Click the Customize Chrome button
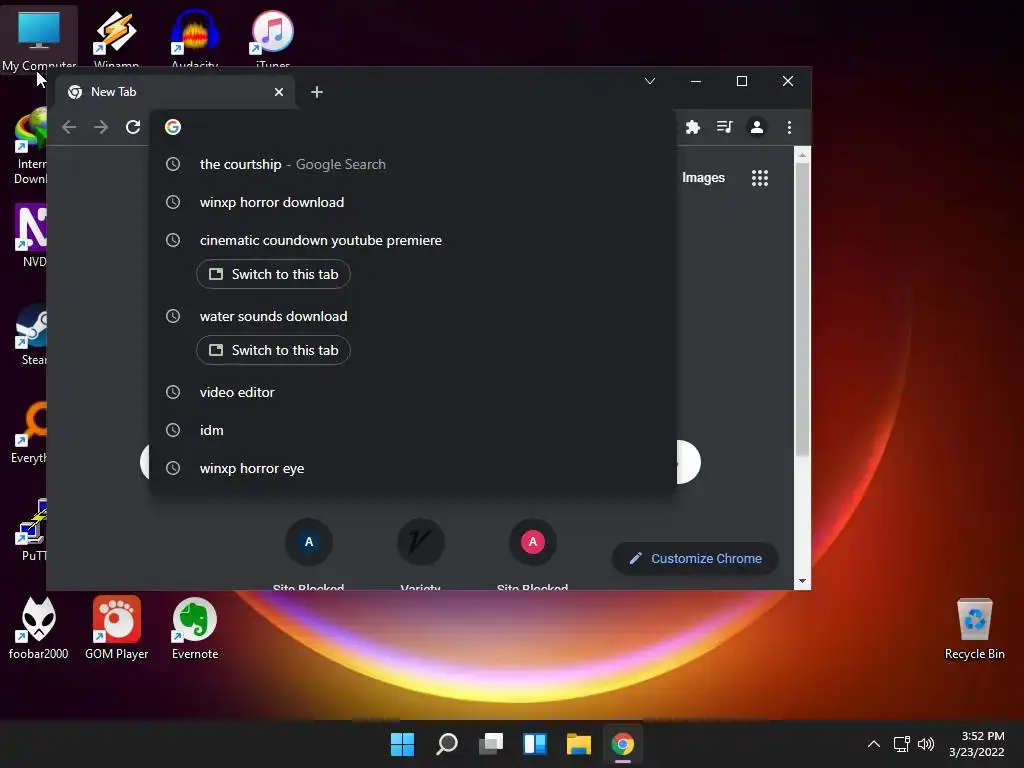 coord(696,558)
